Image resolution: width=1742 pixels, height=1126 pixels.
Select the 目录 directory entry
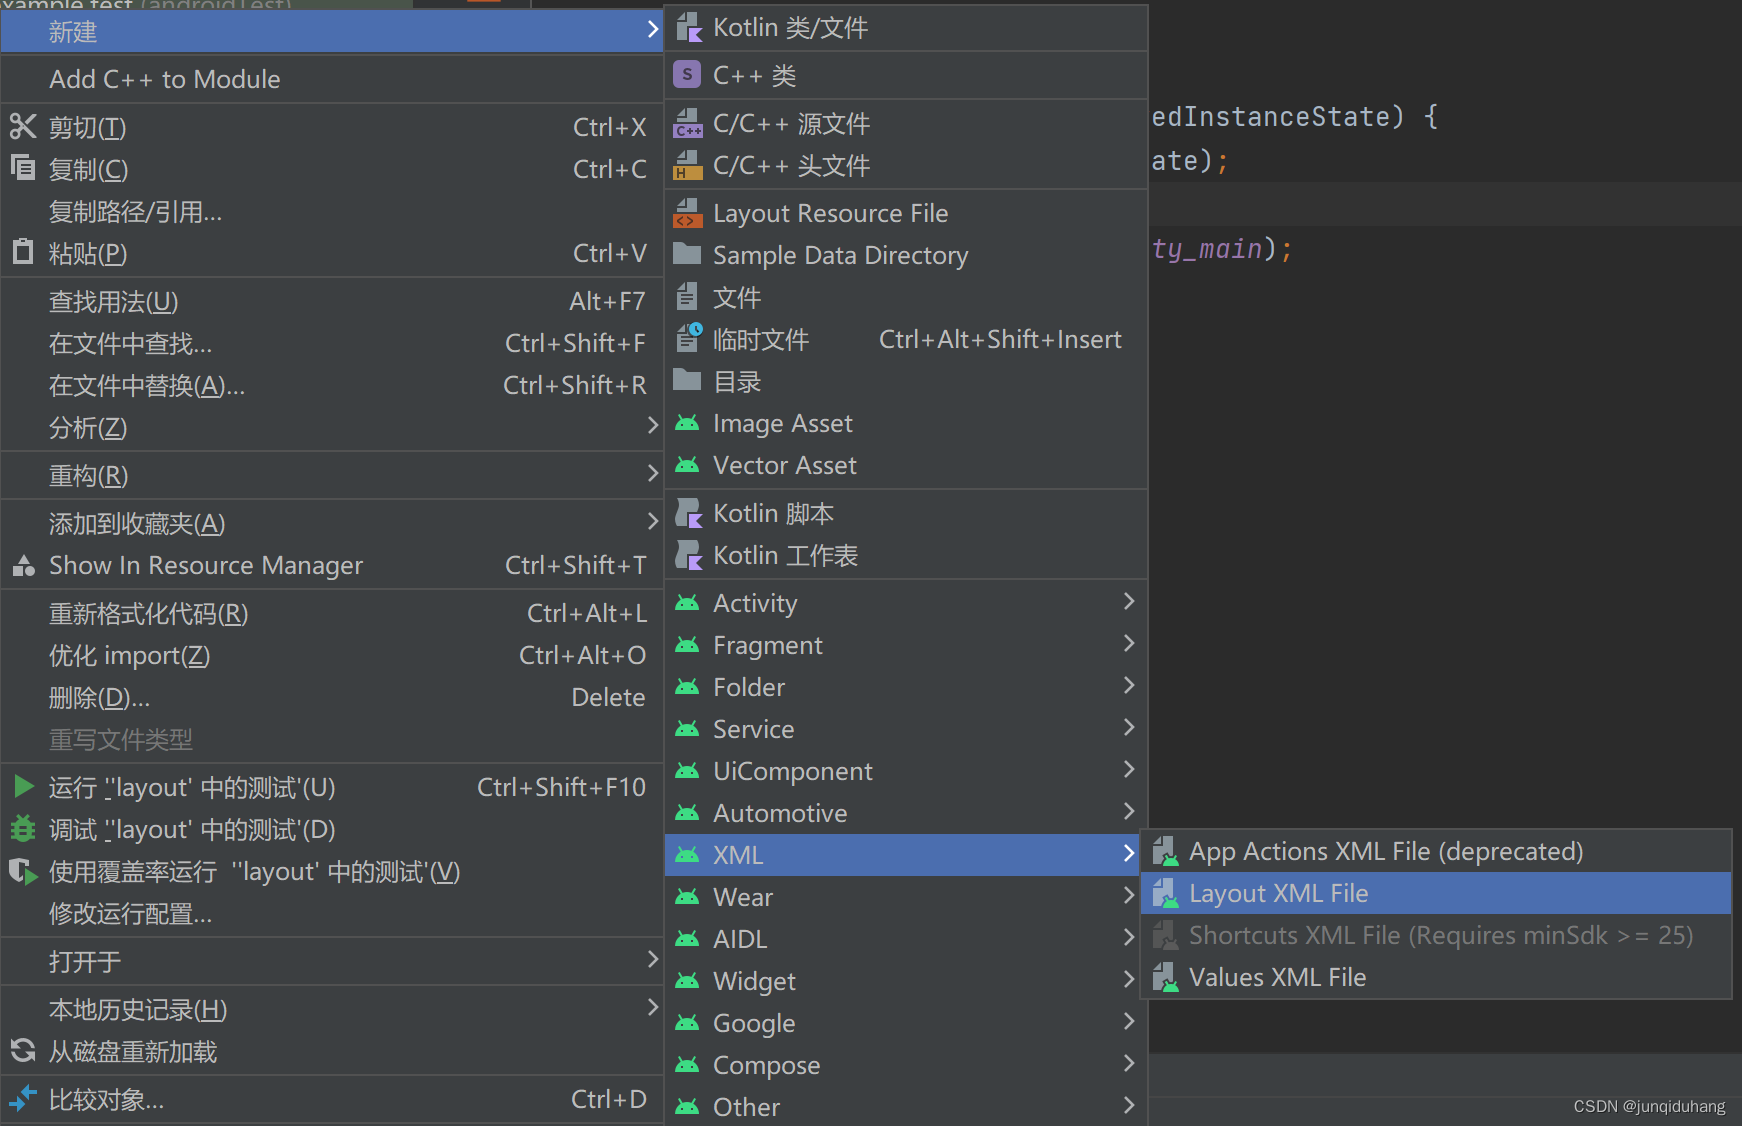[905, 381]
